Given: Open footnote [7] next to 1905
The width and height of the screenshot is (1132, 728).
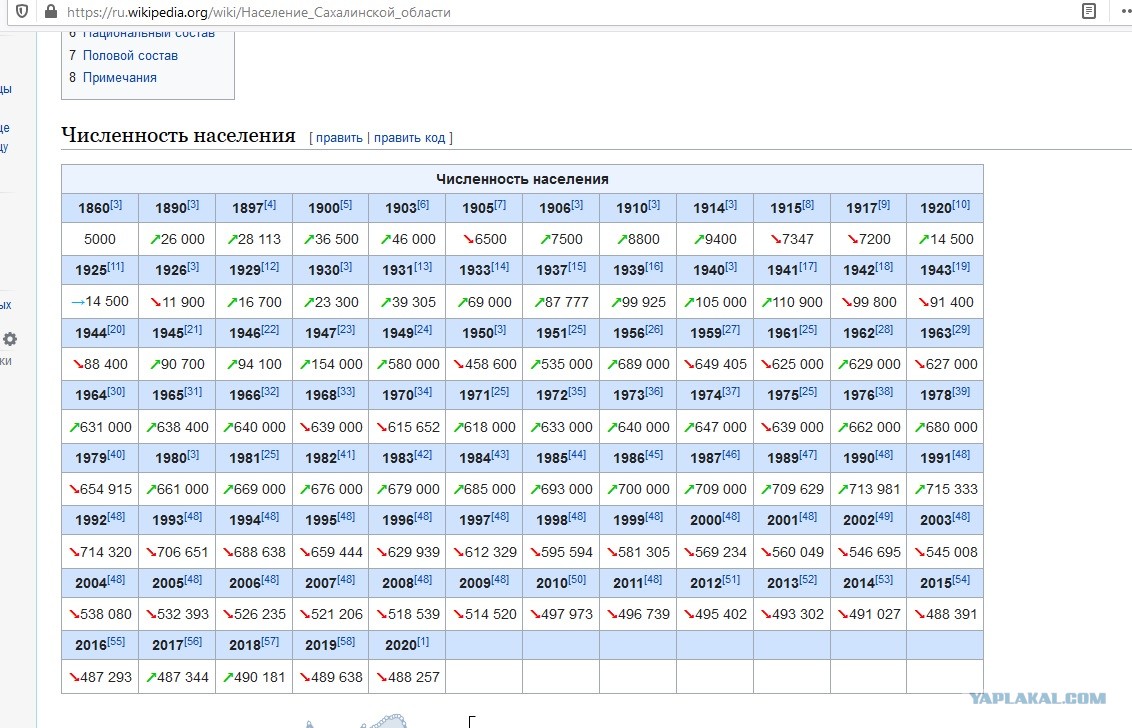Looking at the screenshot, I should (500, 204).
